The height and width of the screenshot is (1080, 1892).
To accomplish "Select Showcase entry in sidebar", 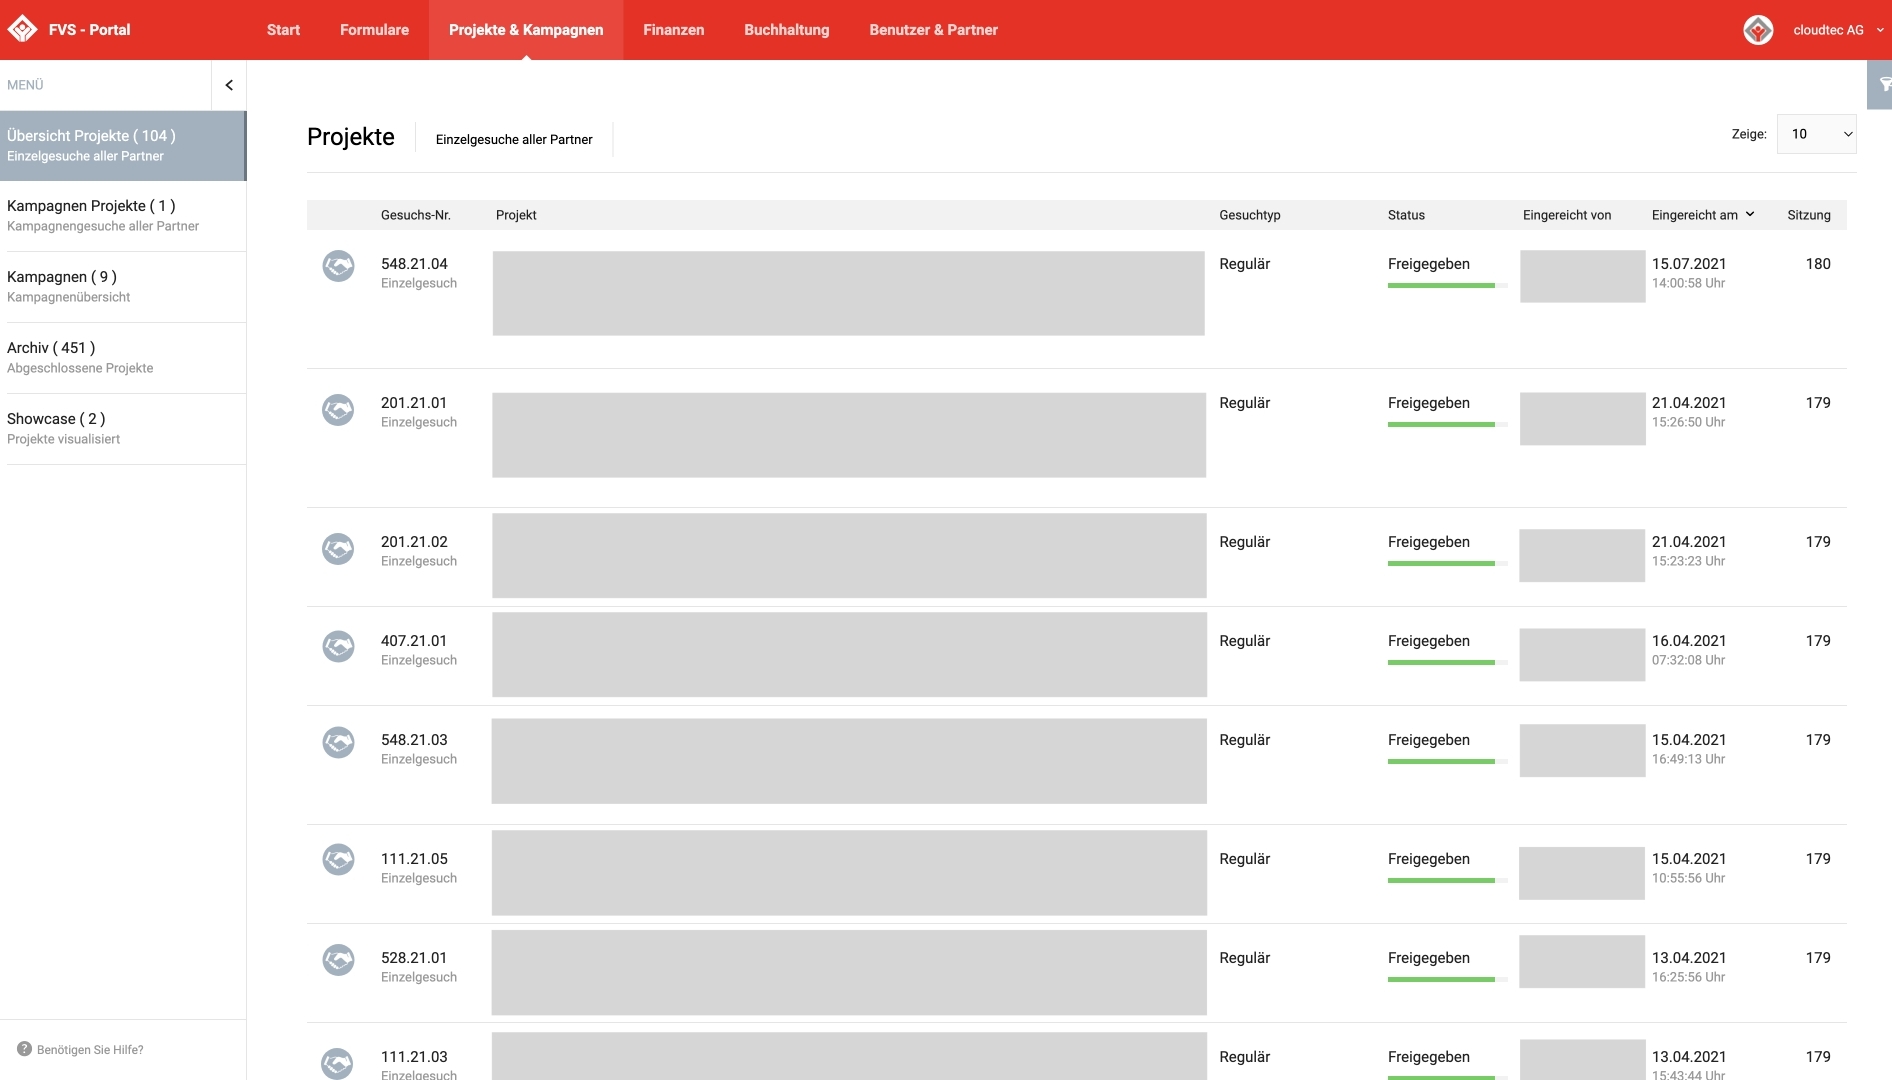I will pos(63,428).
